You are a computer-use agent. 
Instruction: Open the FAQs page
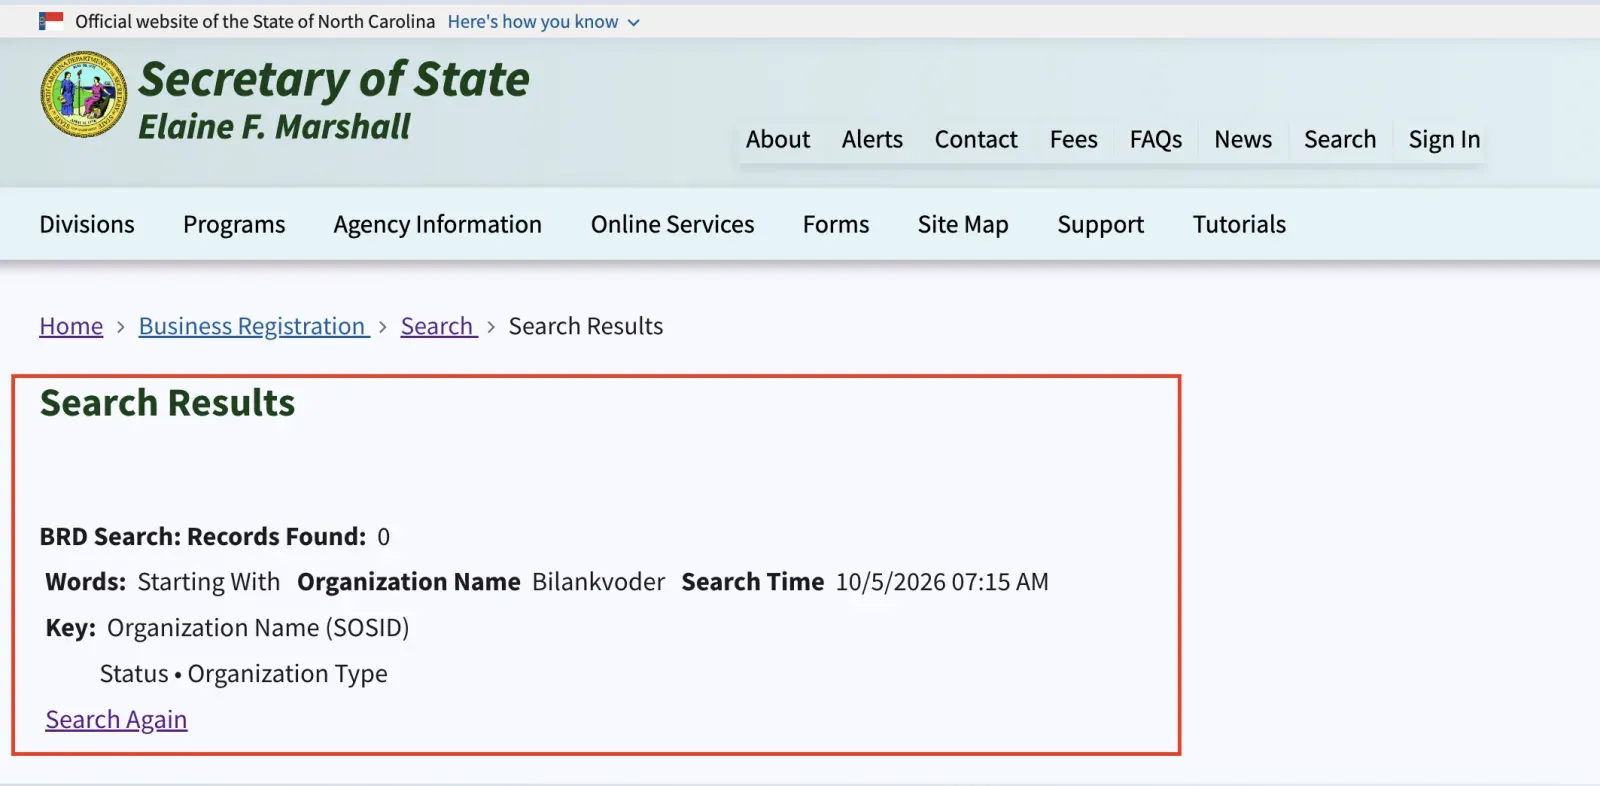coord(1156,140)
